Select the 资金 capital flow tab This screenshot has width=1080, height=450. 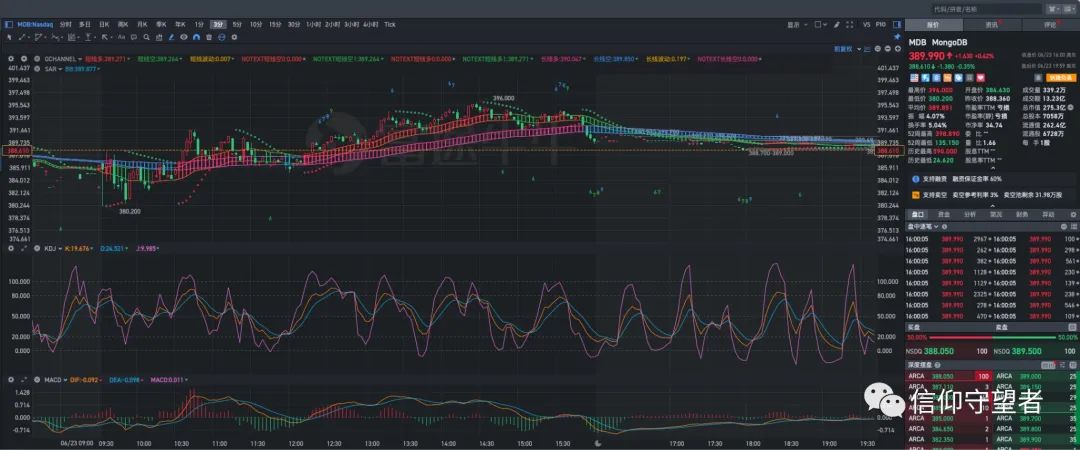944,214
